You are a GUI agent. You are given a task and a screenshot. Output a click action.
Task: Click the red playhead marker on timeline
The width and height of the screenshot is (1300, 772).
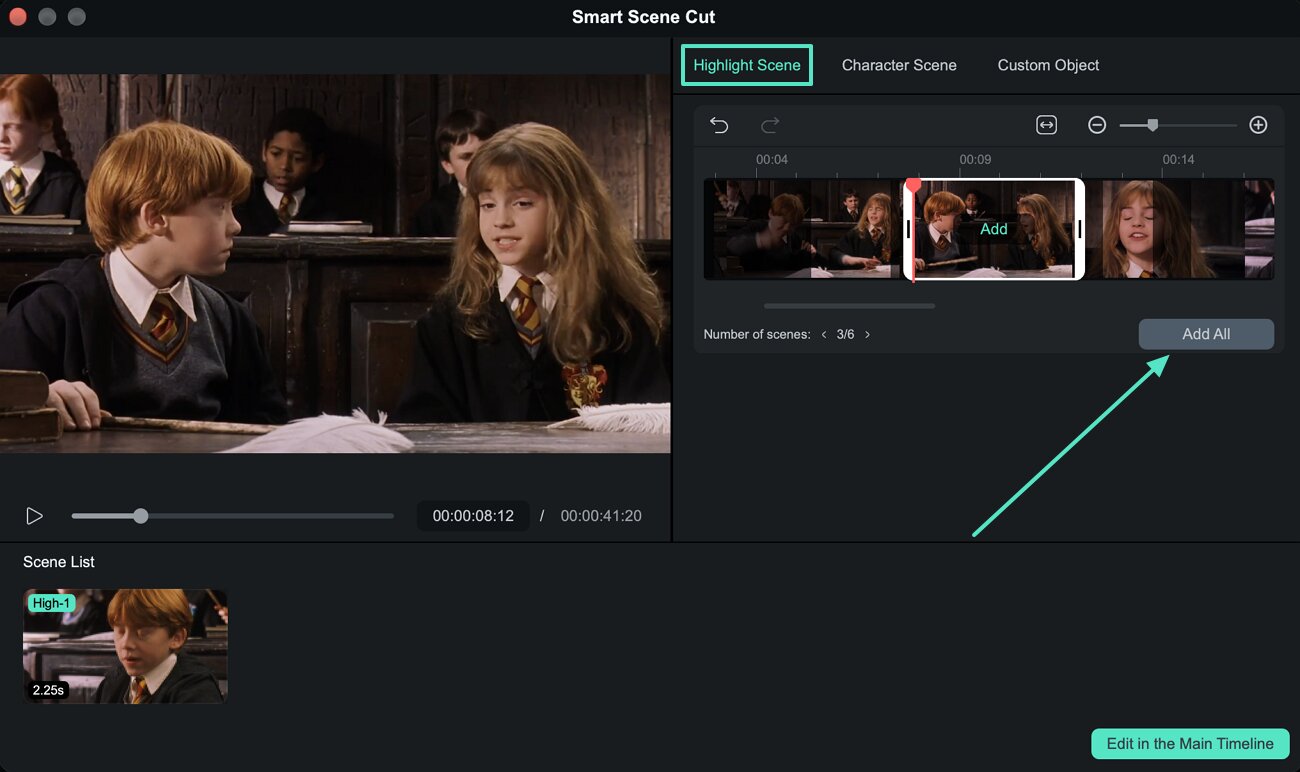[x=913, y=186]
